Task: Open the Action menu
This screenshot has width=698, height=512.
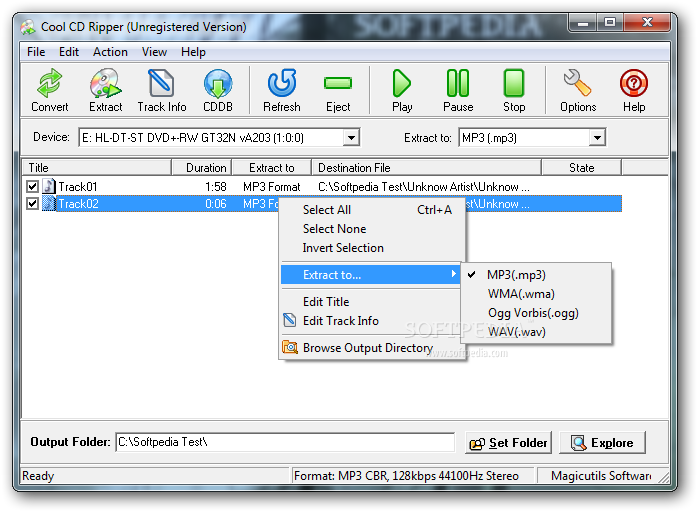Action: pos(110,52)
